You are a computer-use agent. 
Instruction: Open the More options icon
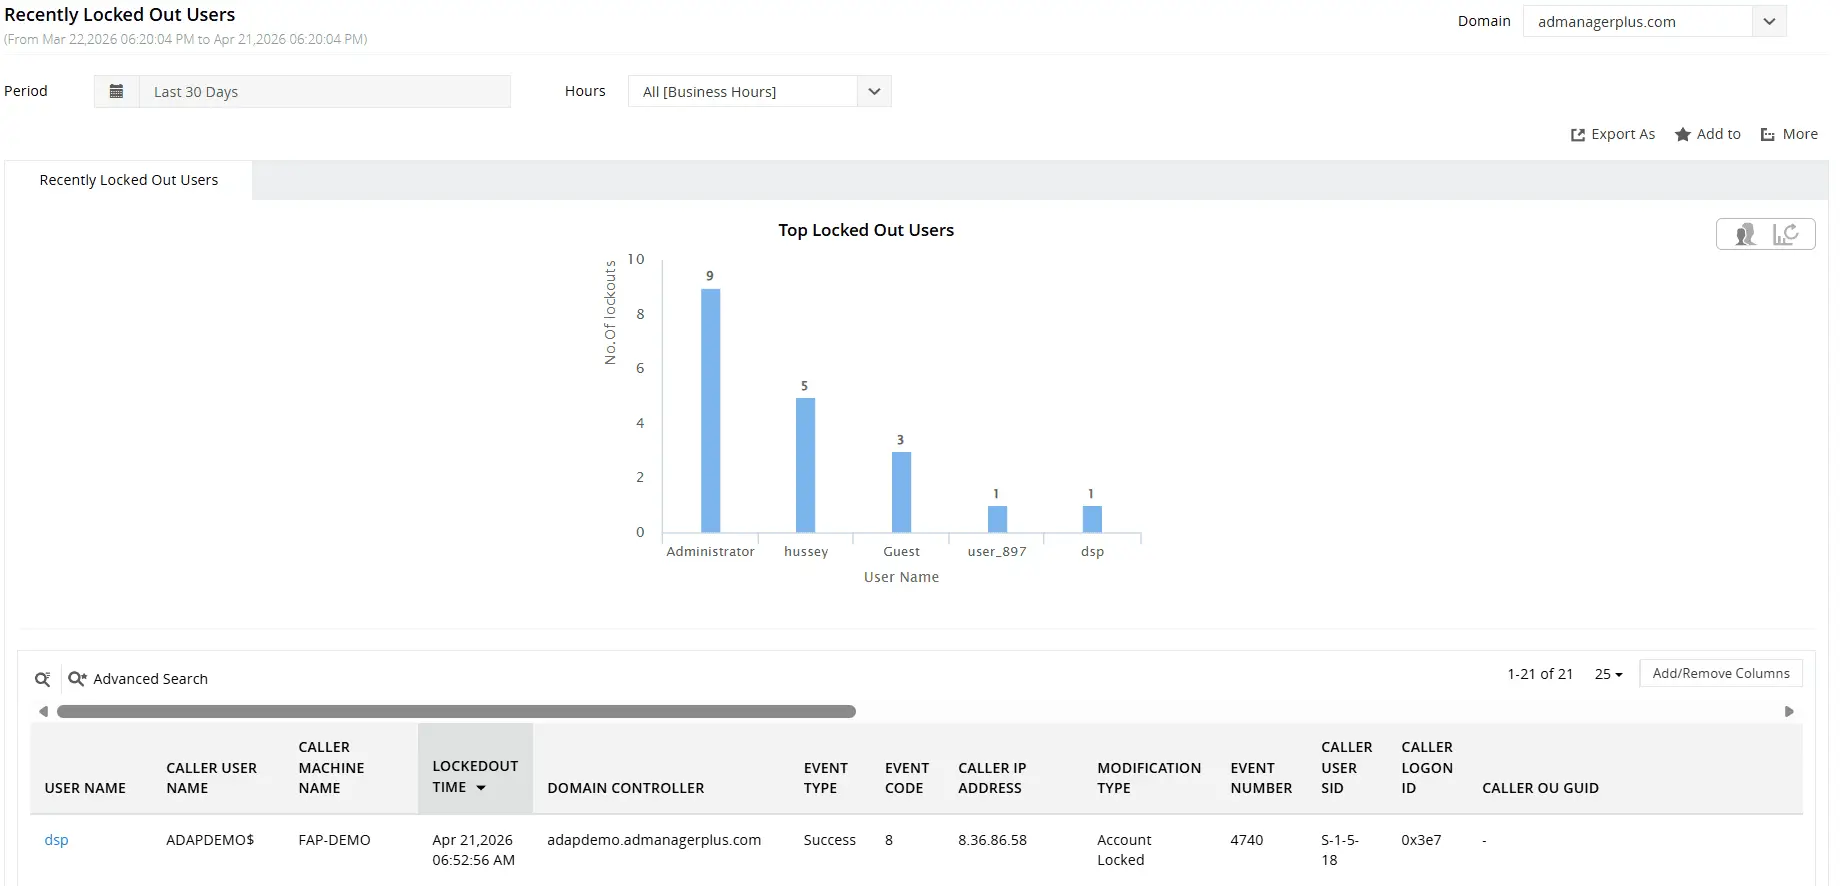[x=1768, y=135]
